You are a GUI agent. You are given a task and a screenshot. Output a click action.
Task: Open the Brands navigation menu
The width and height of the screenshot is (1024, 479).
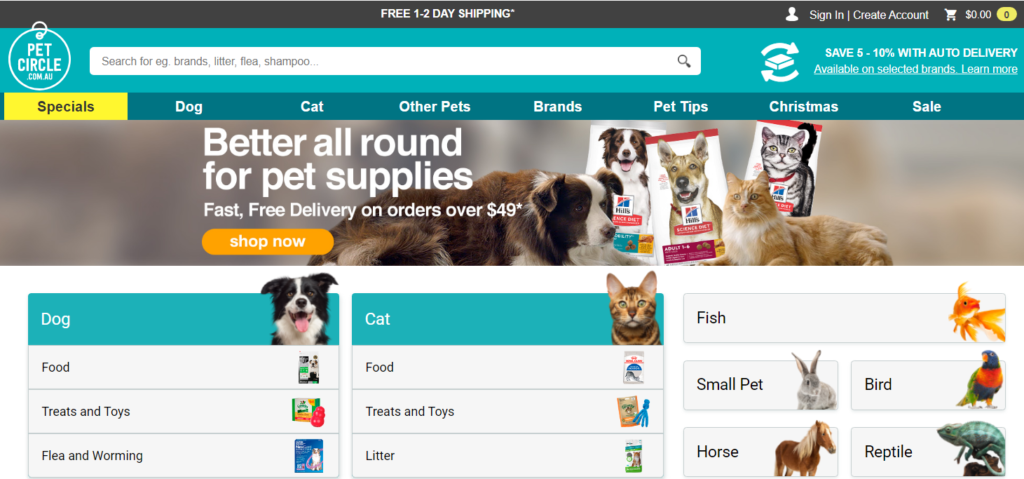click(557, 107)
